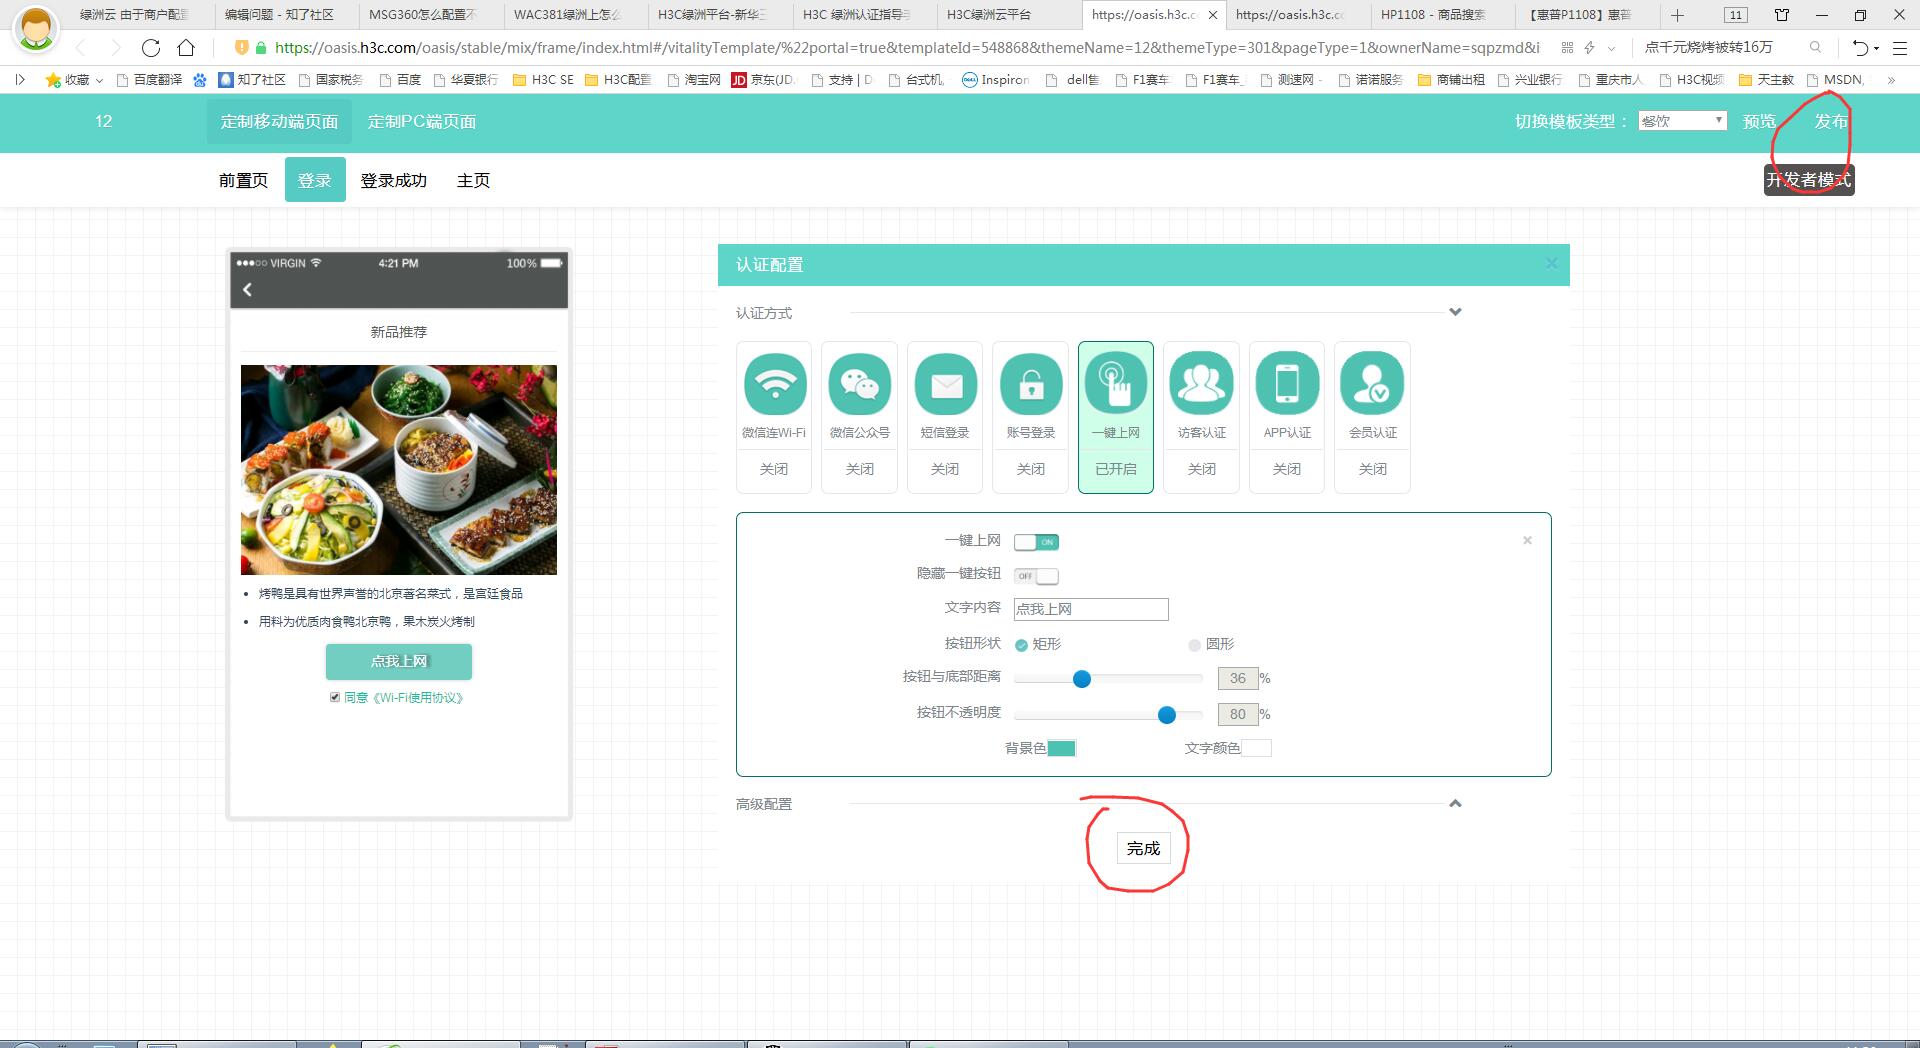Open the 文字颜色 color swatch
The image size is (1920, 1048).
(1256, 748)
